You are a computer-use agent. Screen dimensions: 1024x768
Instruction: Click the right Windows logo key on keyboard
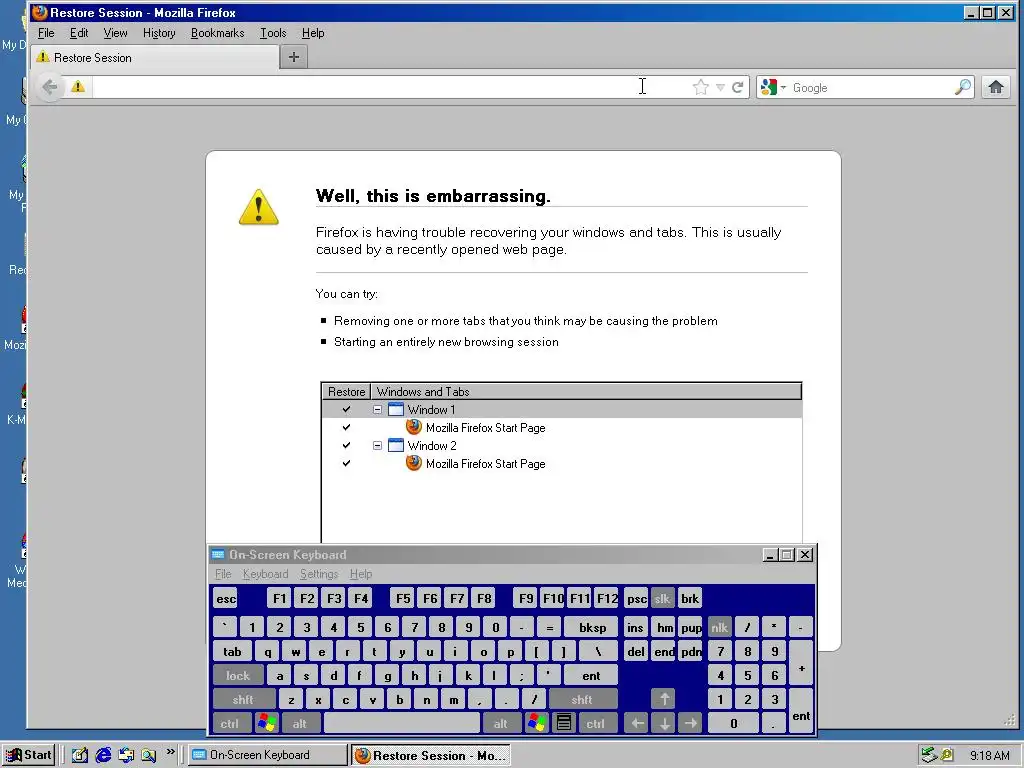tap(537, 723)
